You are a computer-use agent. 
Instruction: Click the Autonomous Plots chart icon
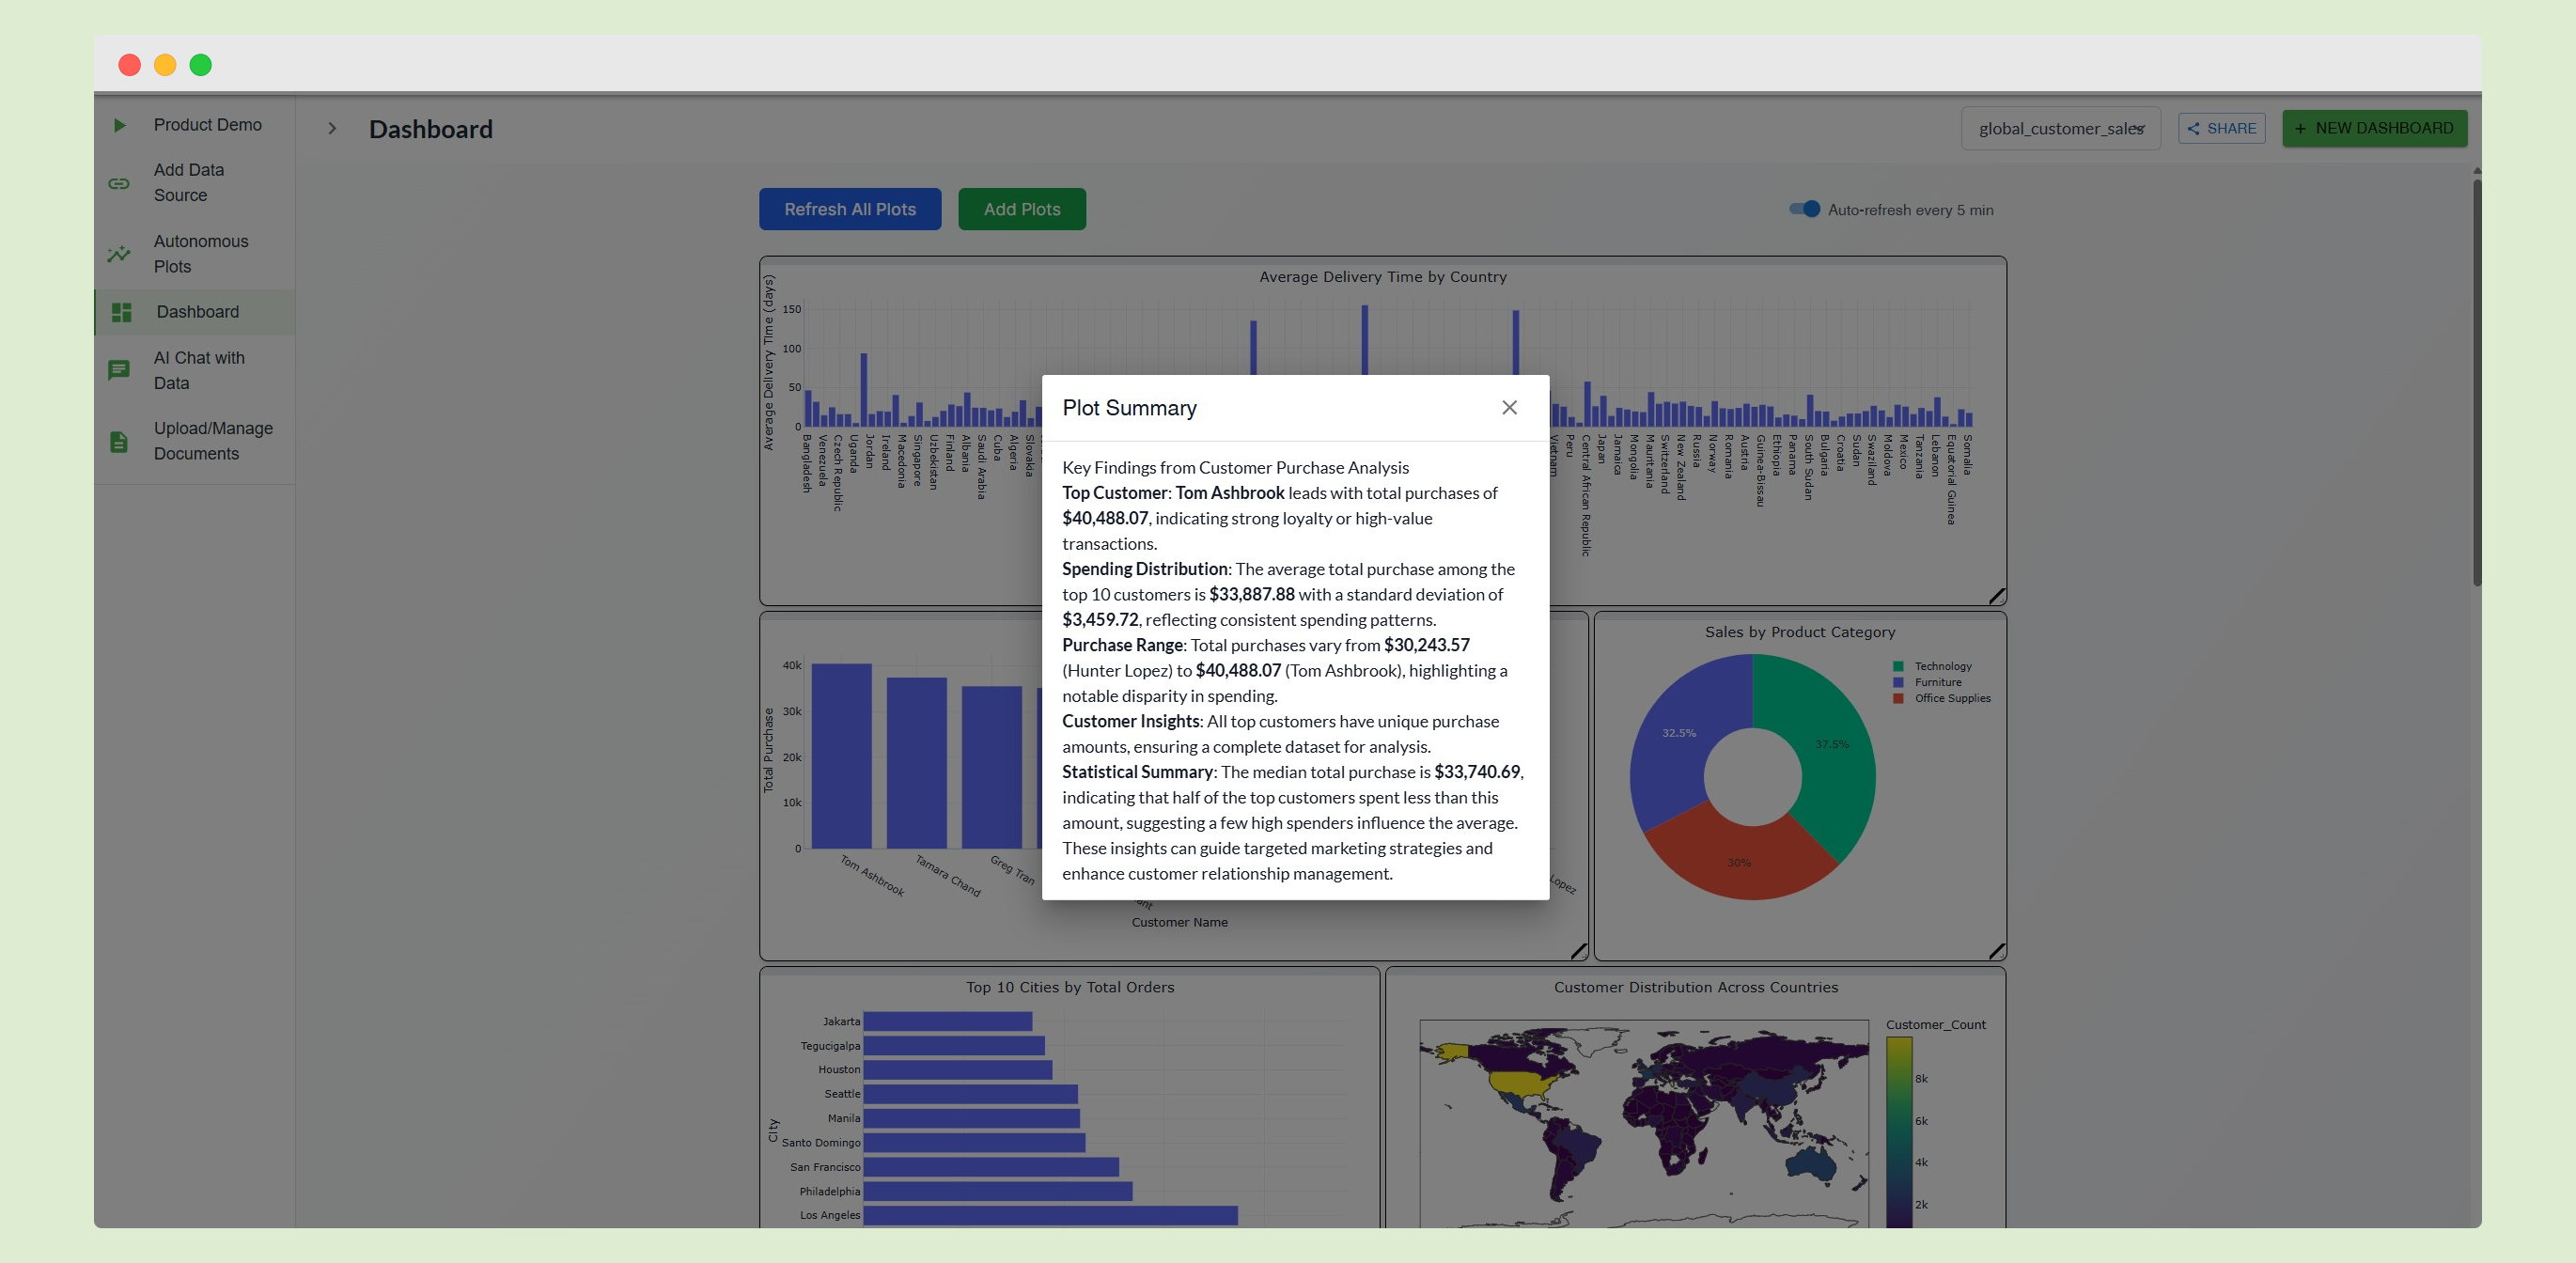point(119,254)
